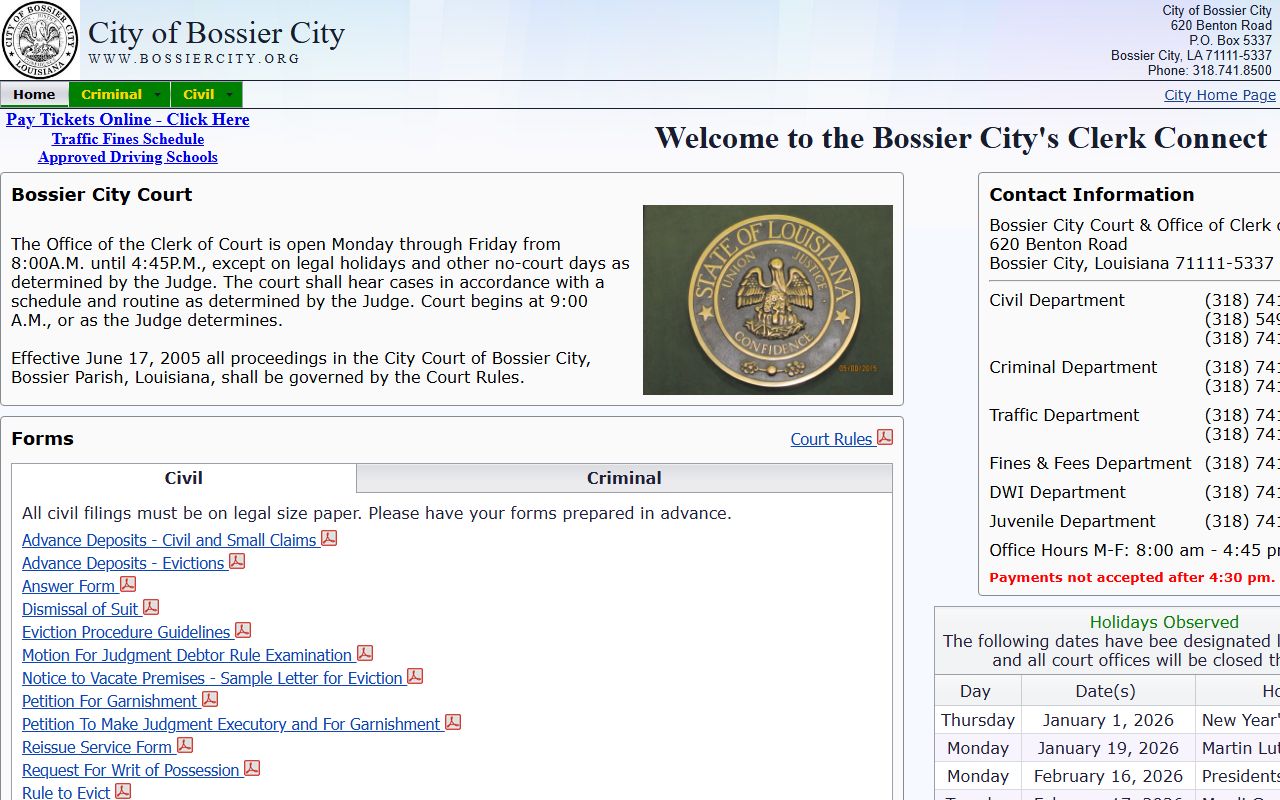Click PDF icon next to Petition For Garnishment
The image size is (1280, 800).
tap(210, 699)
